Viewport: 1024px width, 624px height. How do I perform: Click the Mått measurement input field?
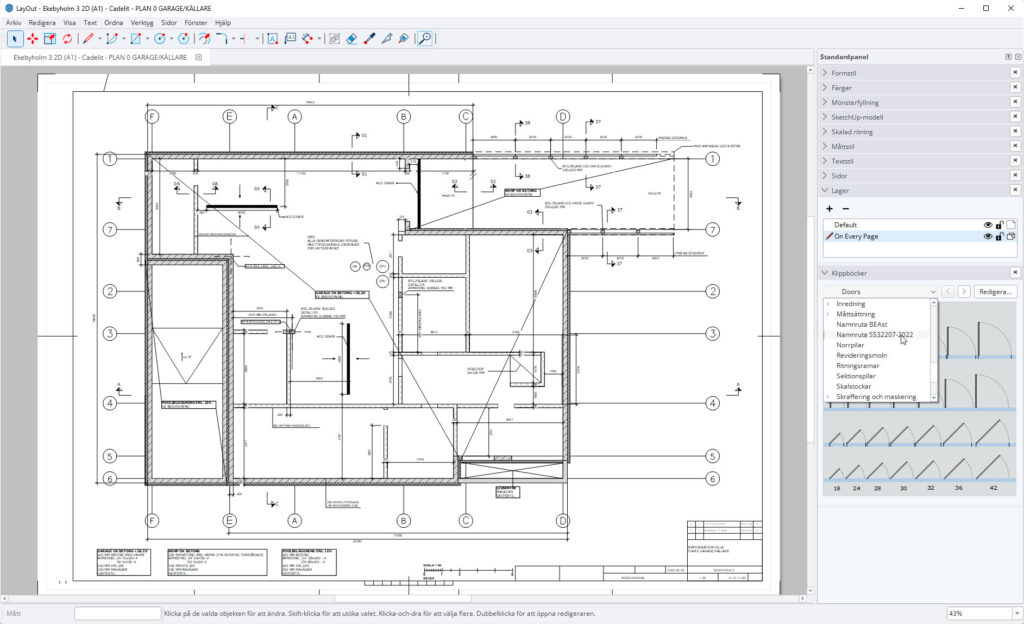coord(117,613)
